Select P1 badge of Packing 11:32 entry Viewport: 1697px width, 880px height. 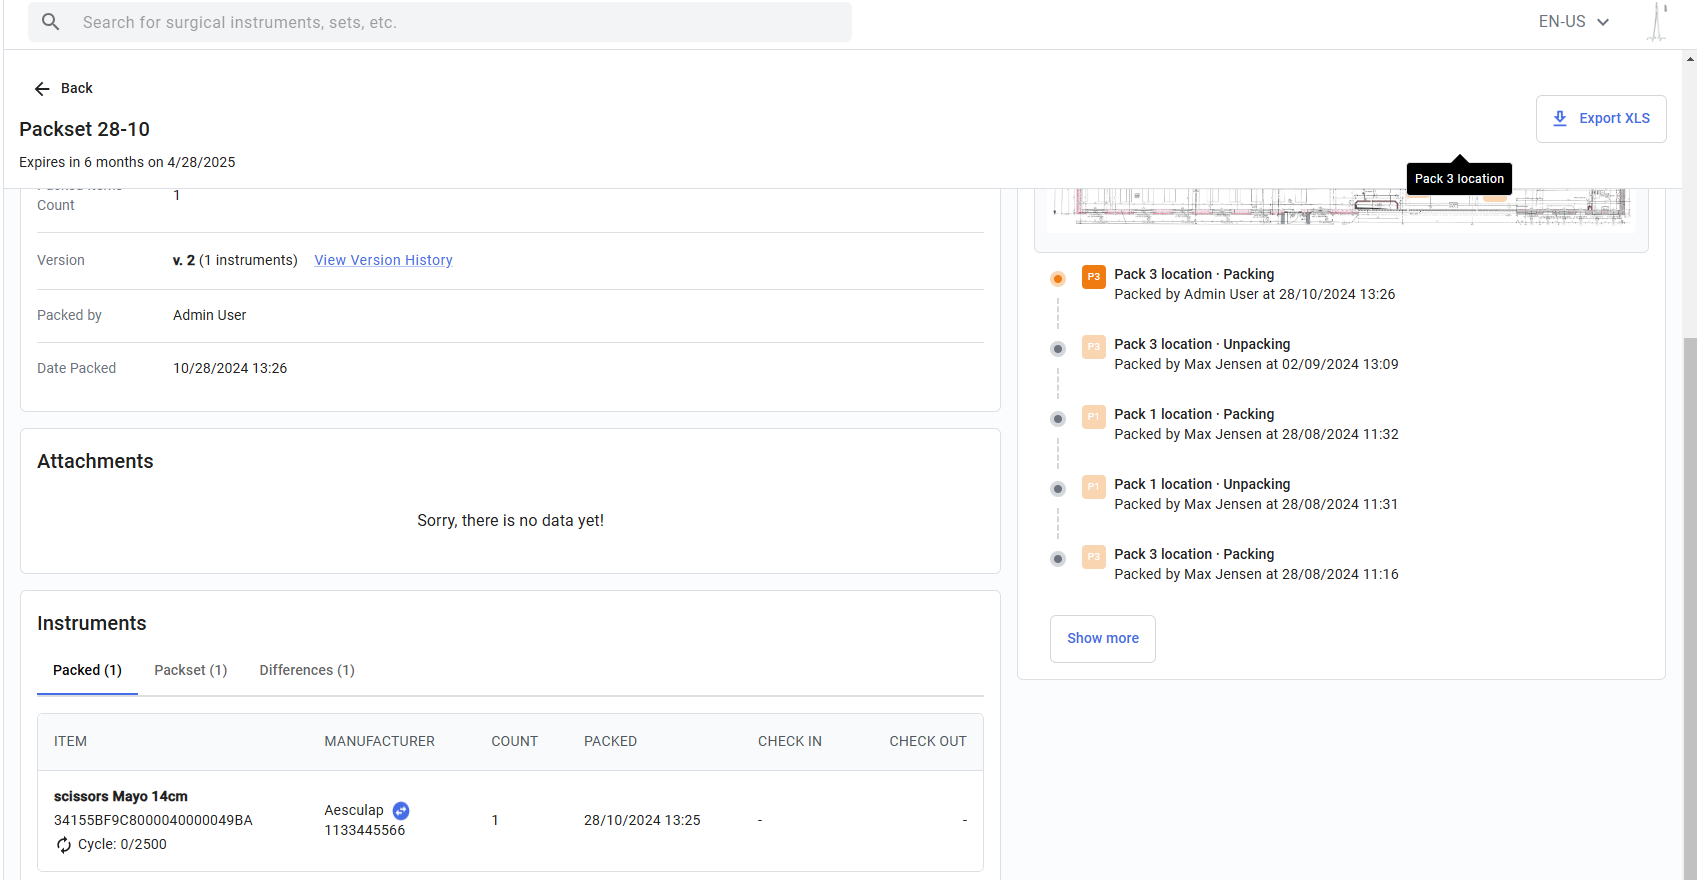coord(1094,417)
